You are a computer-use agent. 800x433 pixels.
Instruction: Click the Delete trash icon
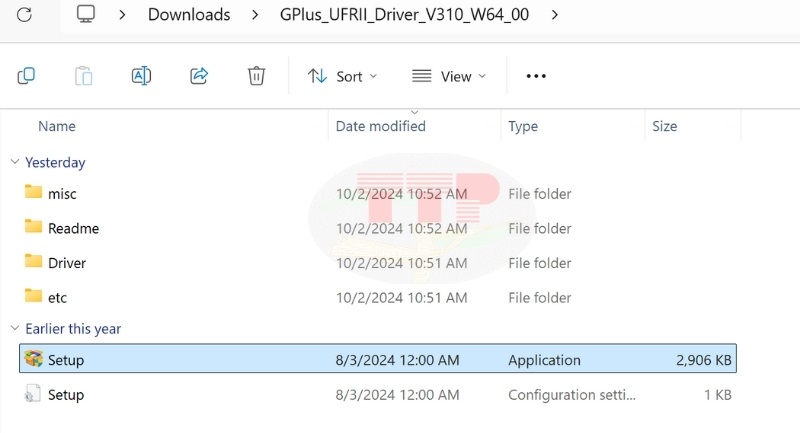(x=256, y=76)
